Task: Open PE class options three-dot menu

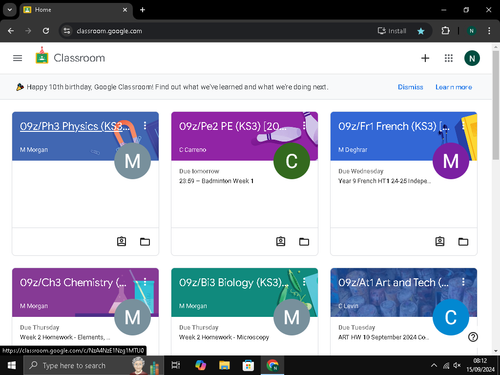Action: (x=304, y=126)
